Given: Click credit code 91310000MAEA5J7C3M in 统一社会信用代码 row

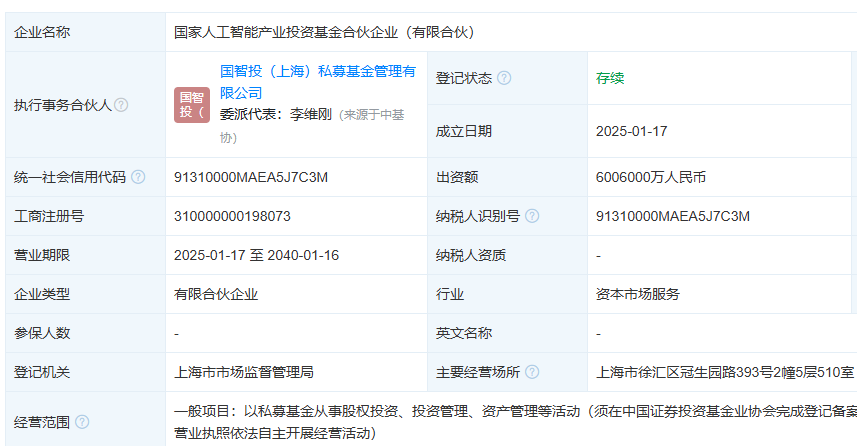Looking at the screenshot, I should (x=251, y=178).
